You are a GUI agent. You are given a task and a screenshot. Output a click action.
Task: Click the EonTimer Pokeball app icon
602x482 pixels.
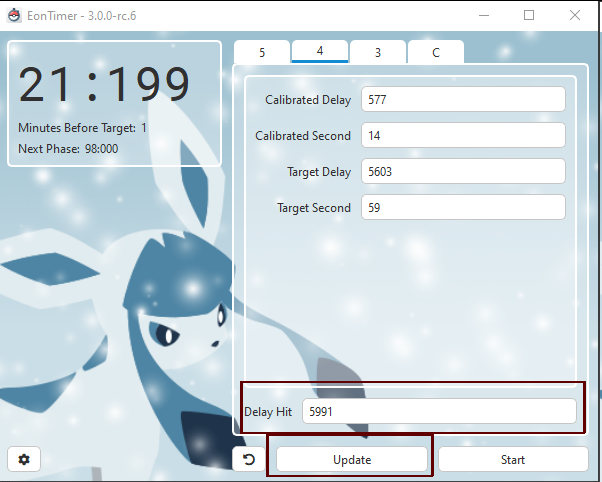tap(14, 16)
